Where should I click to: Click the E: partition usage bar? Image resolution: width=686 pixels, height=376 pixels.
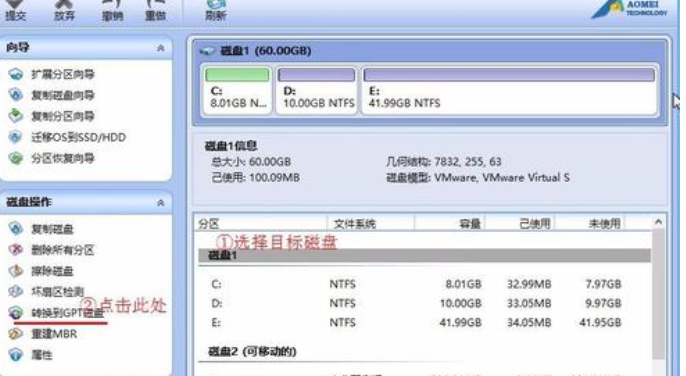[x=510, y=75]
